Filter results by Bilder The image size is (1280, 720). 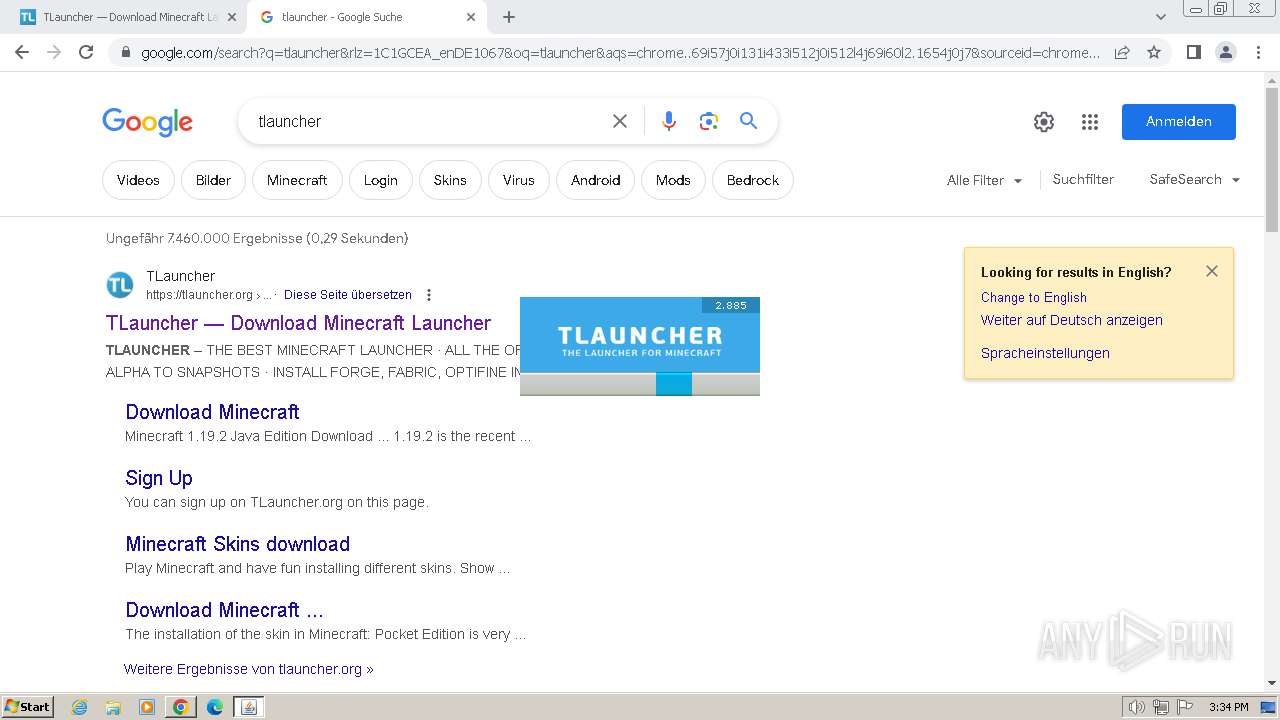tap(213, 180)
